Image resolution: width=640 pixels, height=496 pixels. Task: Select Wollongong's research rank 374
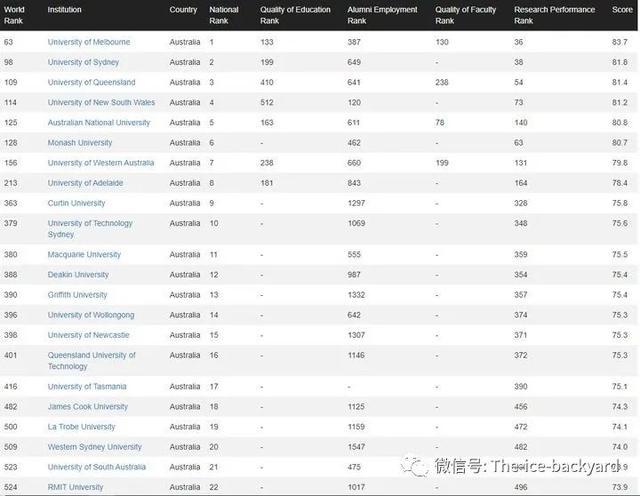521,315
